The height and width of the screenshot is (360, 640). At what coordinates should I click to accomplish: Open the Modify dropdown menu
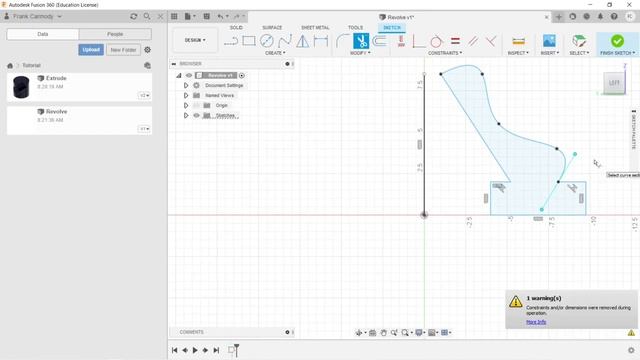pos(360,53)
